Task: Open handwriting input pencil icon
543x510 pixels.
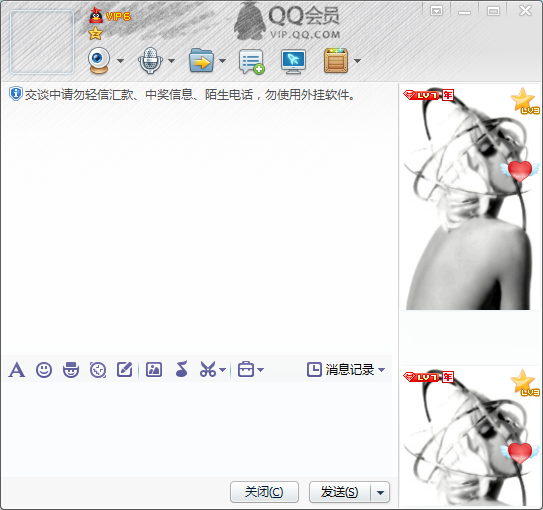Action: 125,369
